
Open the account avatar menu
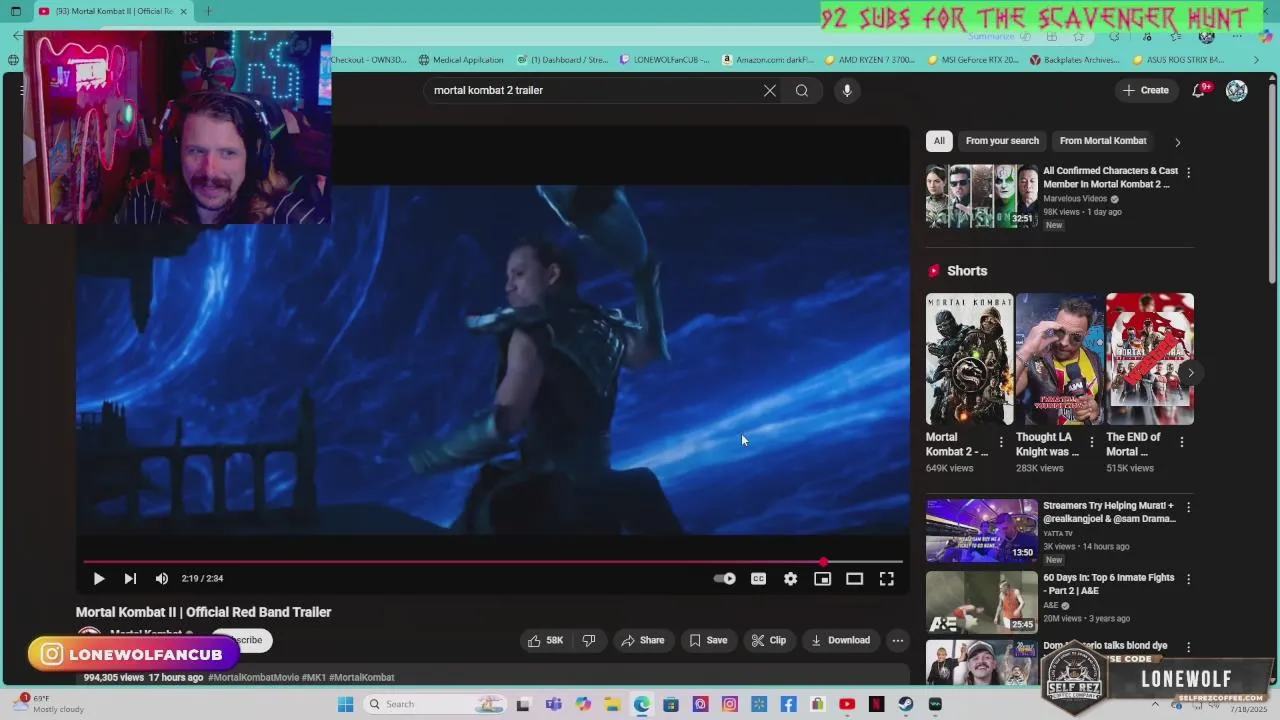tap(1237, 90)
